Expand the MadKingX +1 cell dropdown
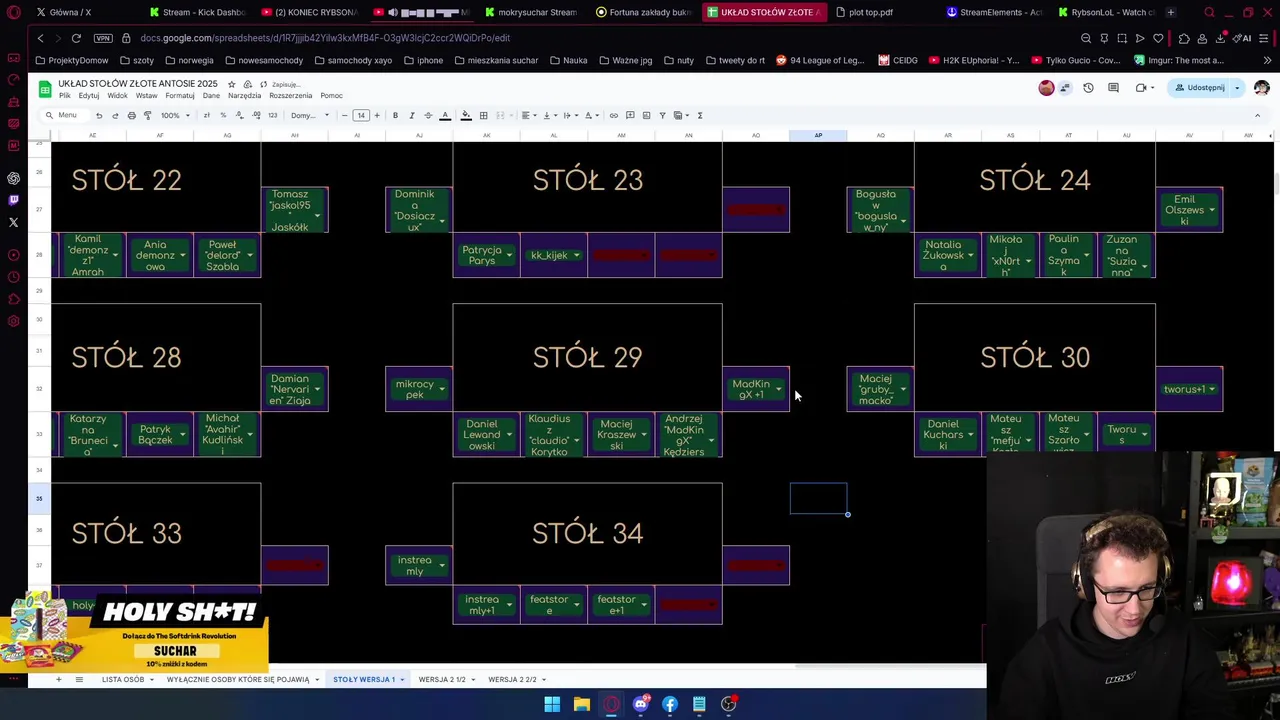1280x720 pixels. pyautogui.click(x=778, y=389)
